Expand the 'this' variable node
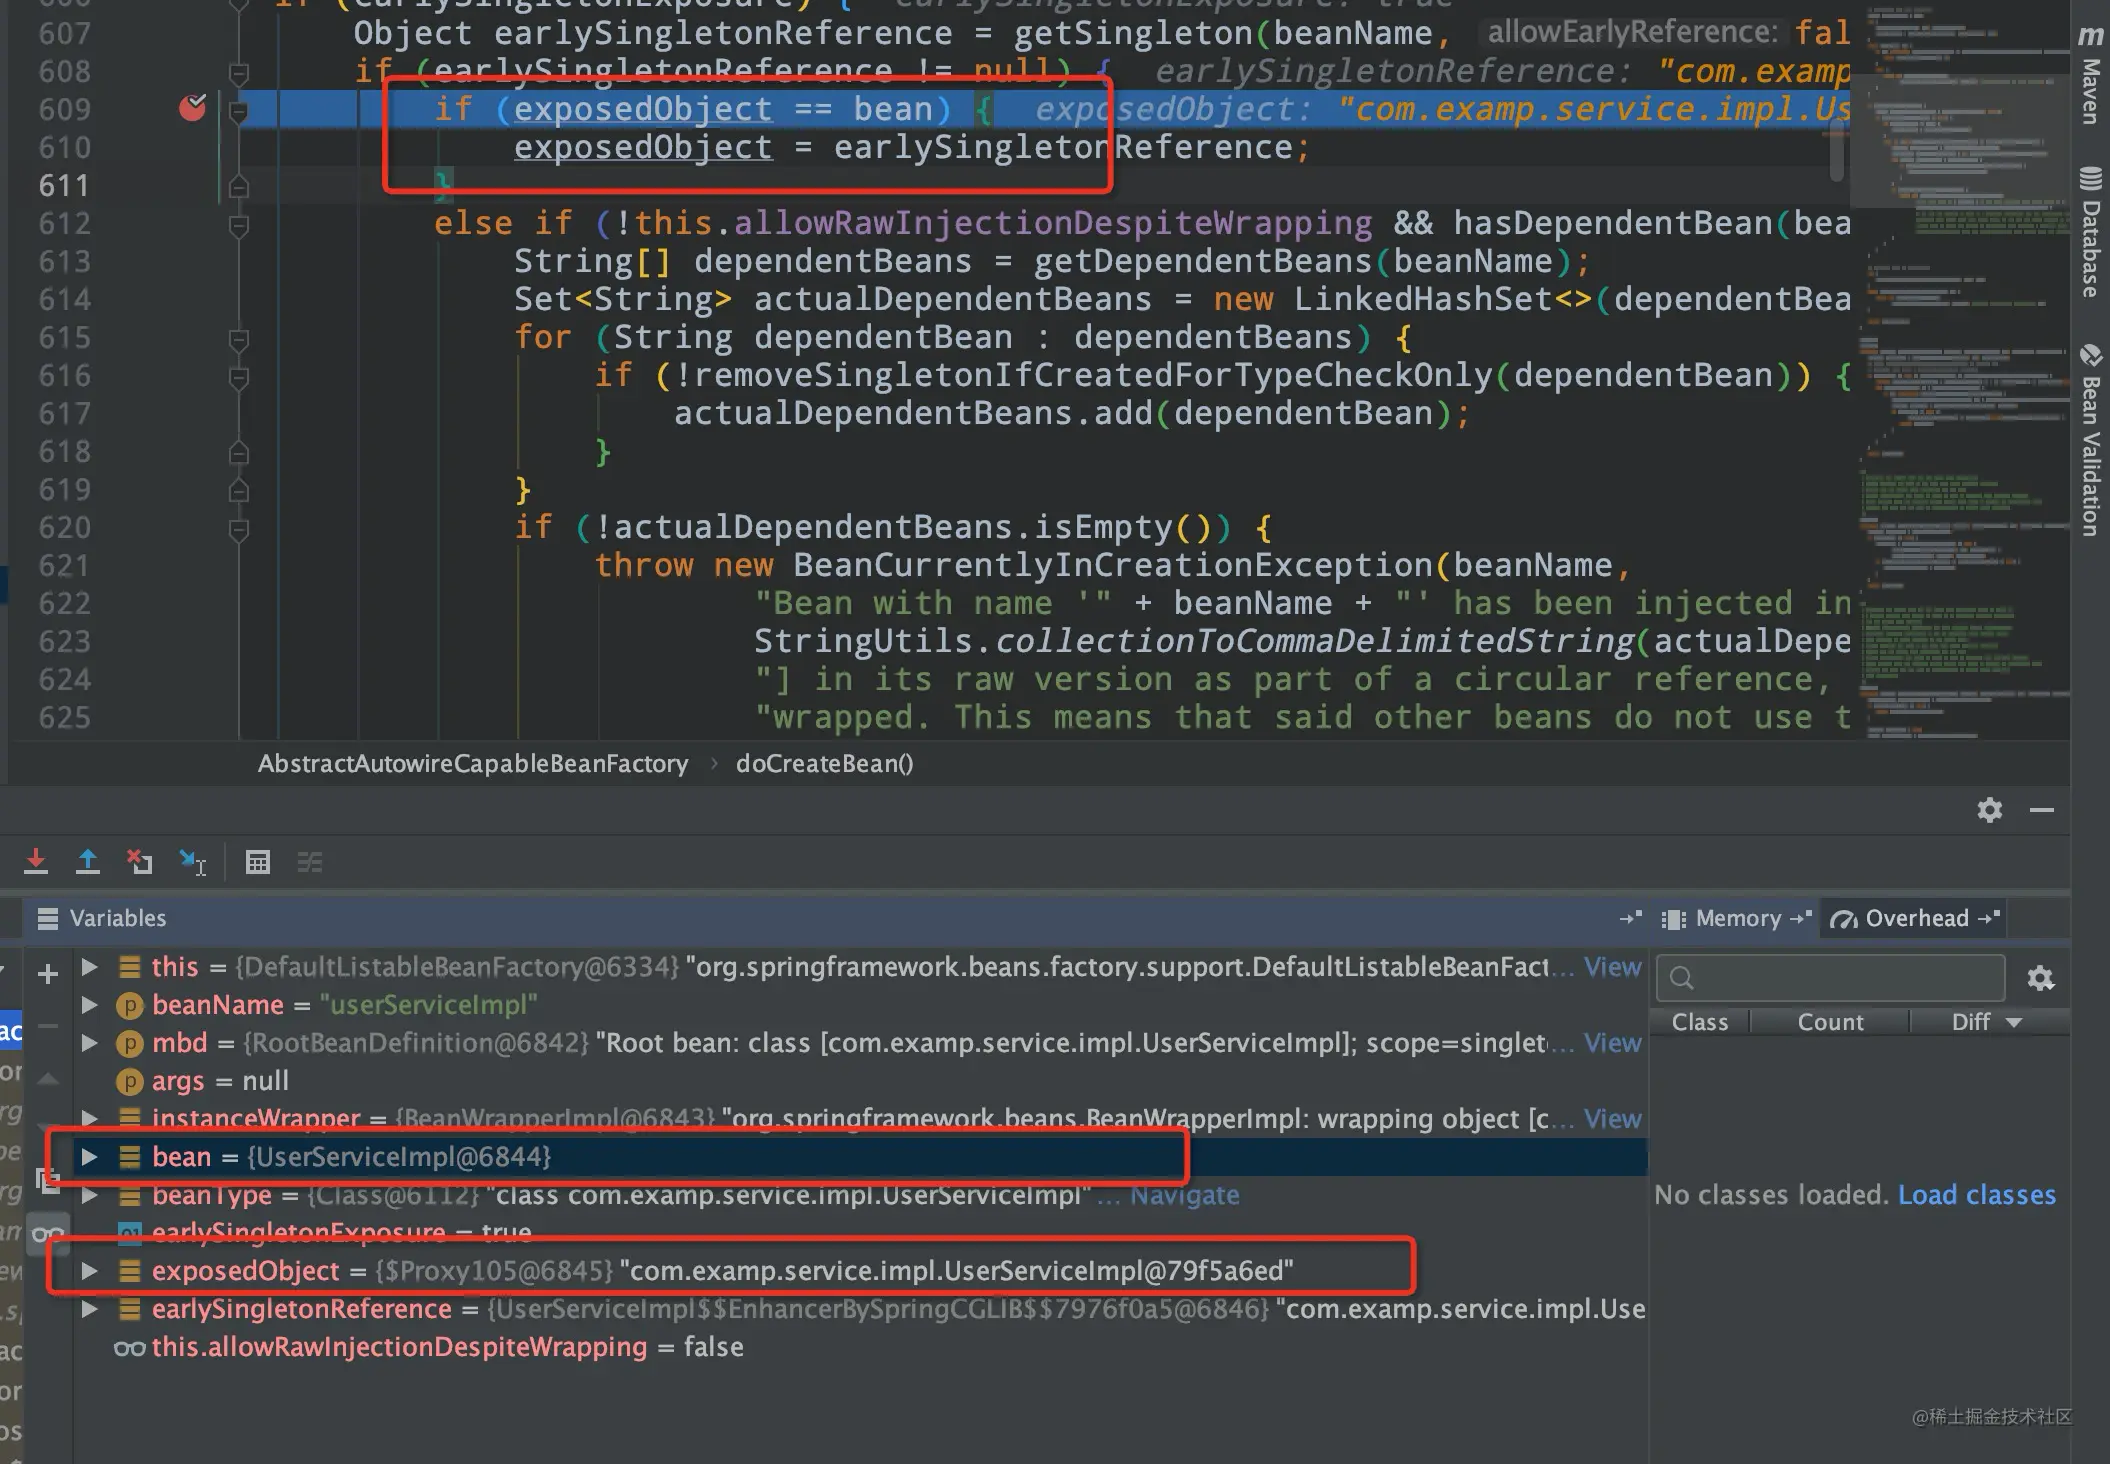This screenshot has width=2110, height=1464. tap(90, 966)
